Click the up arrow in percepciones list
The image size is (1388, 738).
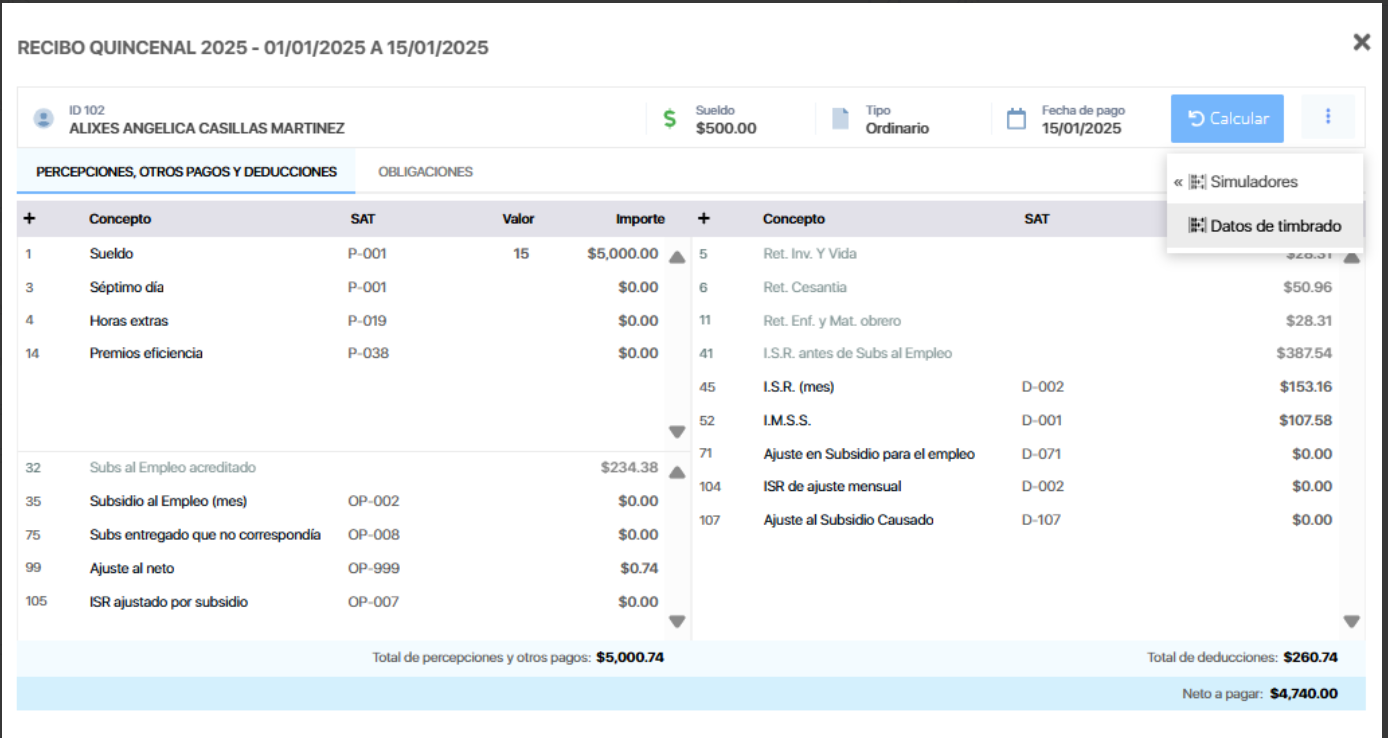(677, 257)
